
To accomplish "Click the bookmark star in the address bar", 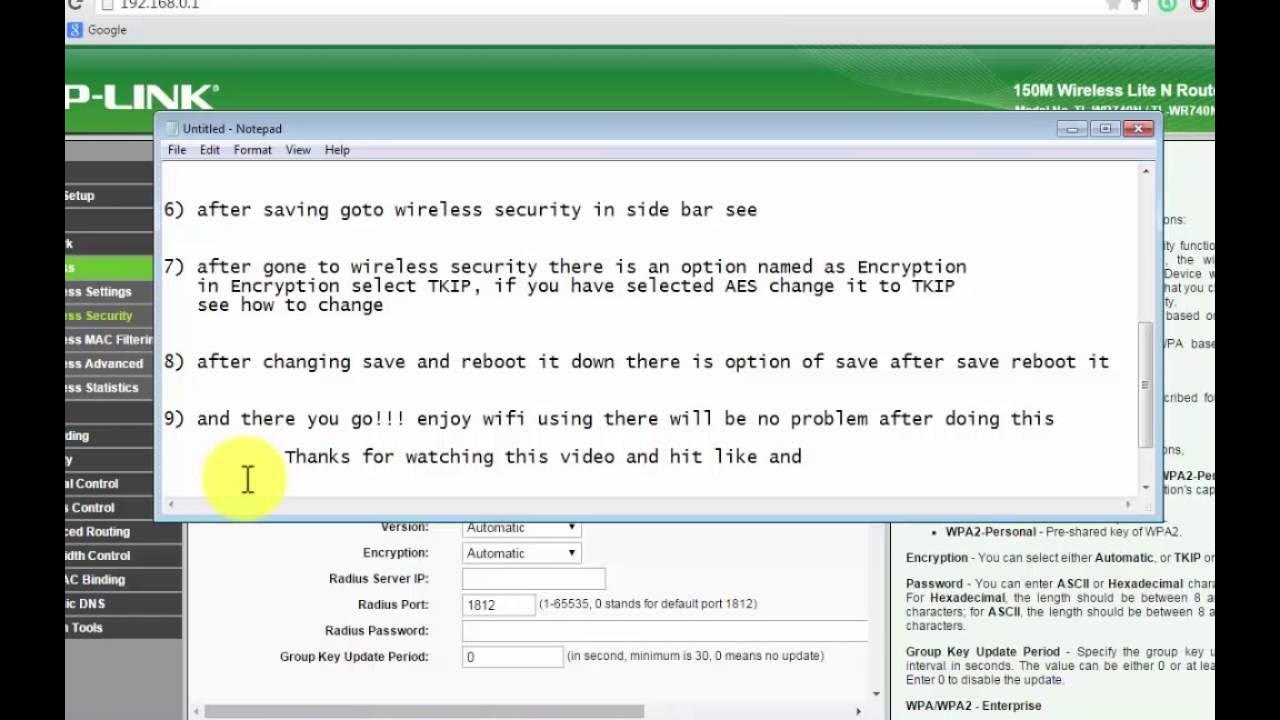I will pyautogui.click(x=1113, y=5).
